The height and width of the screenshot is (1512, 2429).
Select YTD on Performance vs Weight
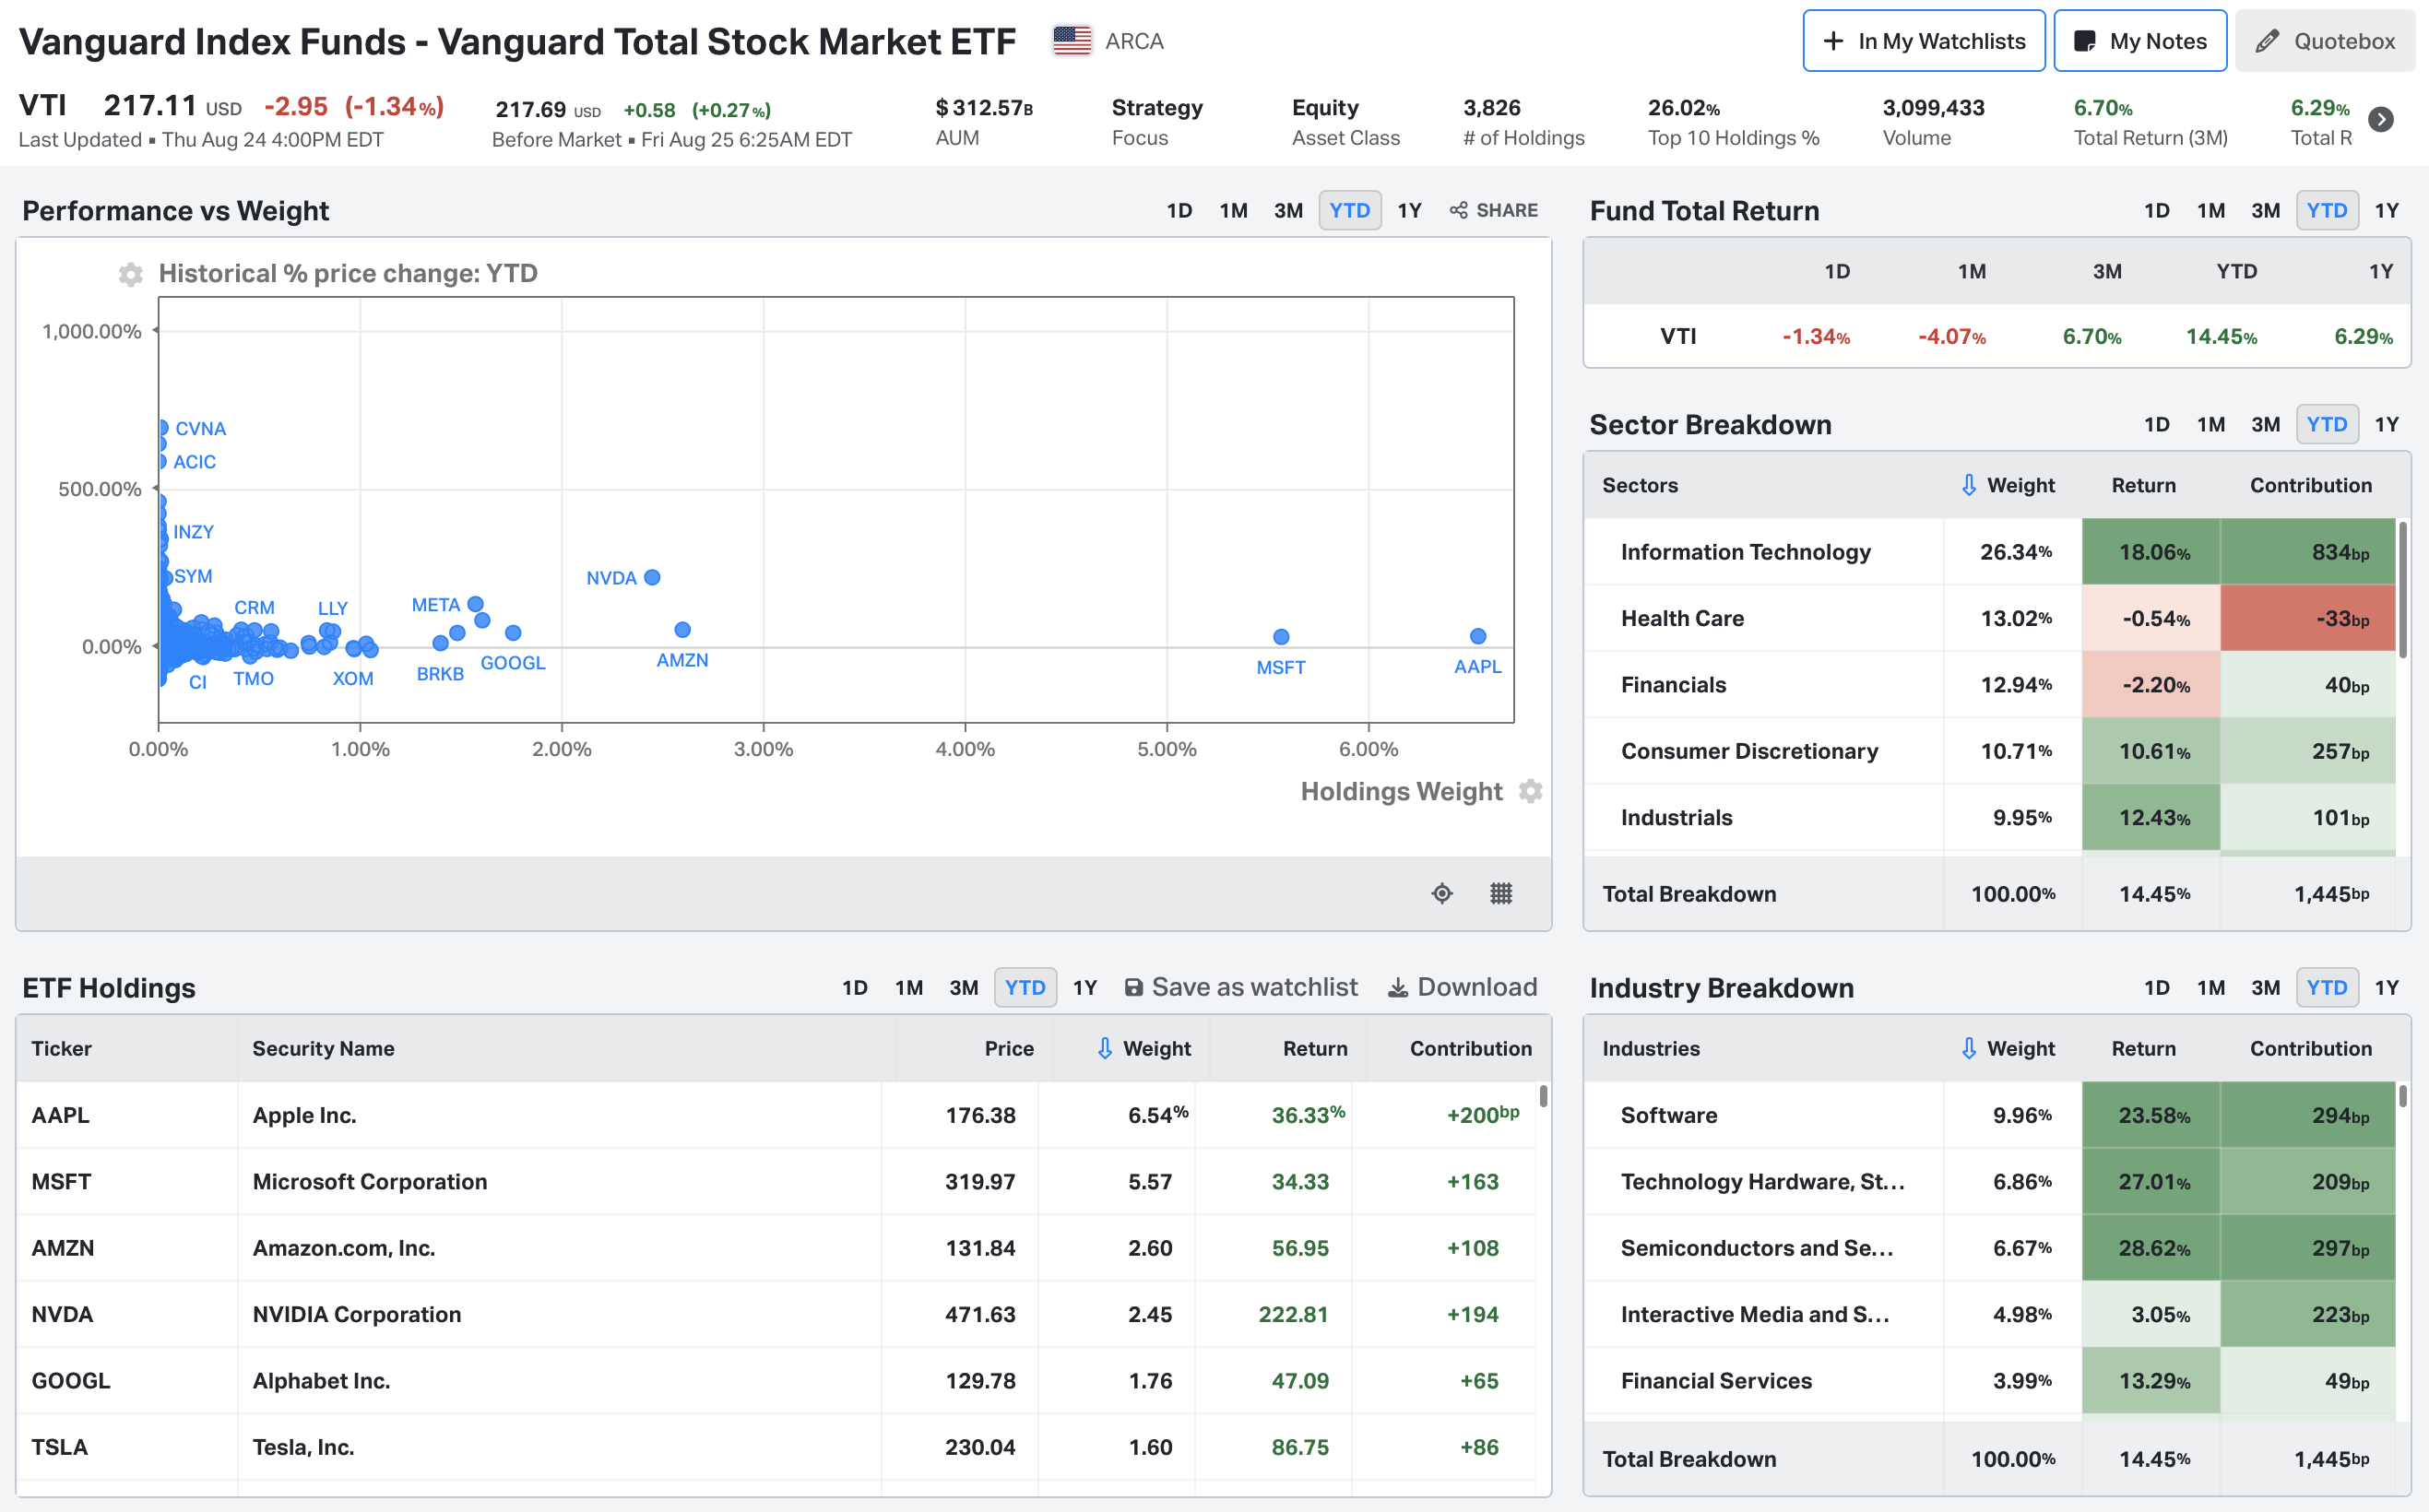(x=1350, y=210)
